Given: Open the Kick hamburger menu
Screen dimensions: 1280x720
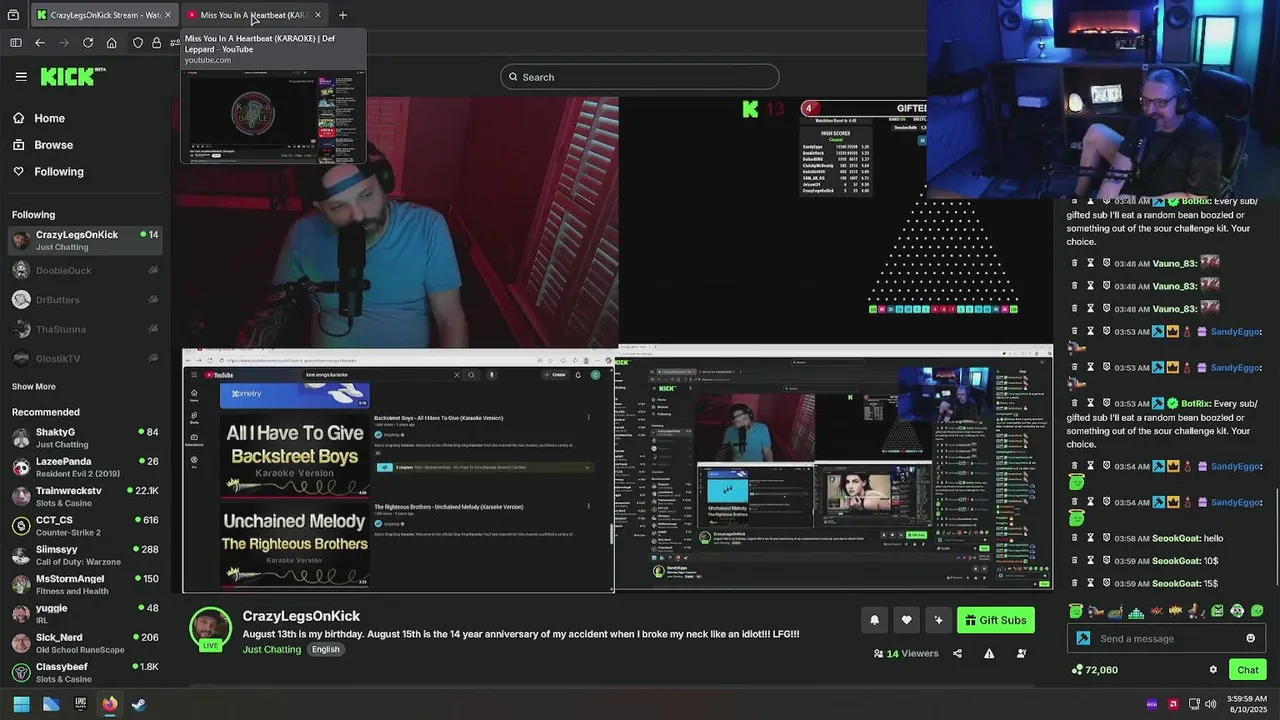Looking at the screenshot, I should tap(21, 76).
